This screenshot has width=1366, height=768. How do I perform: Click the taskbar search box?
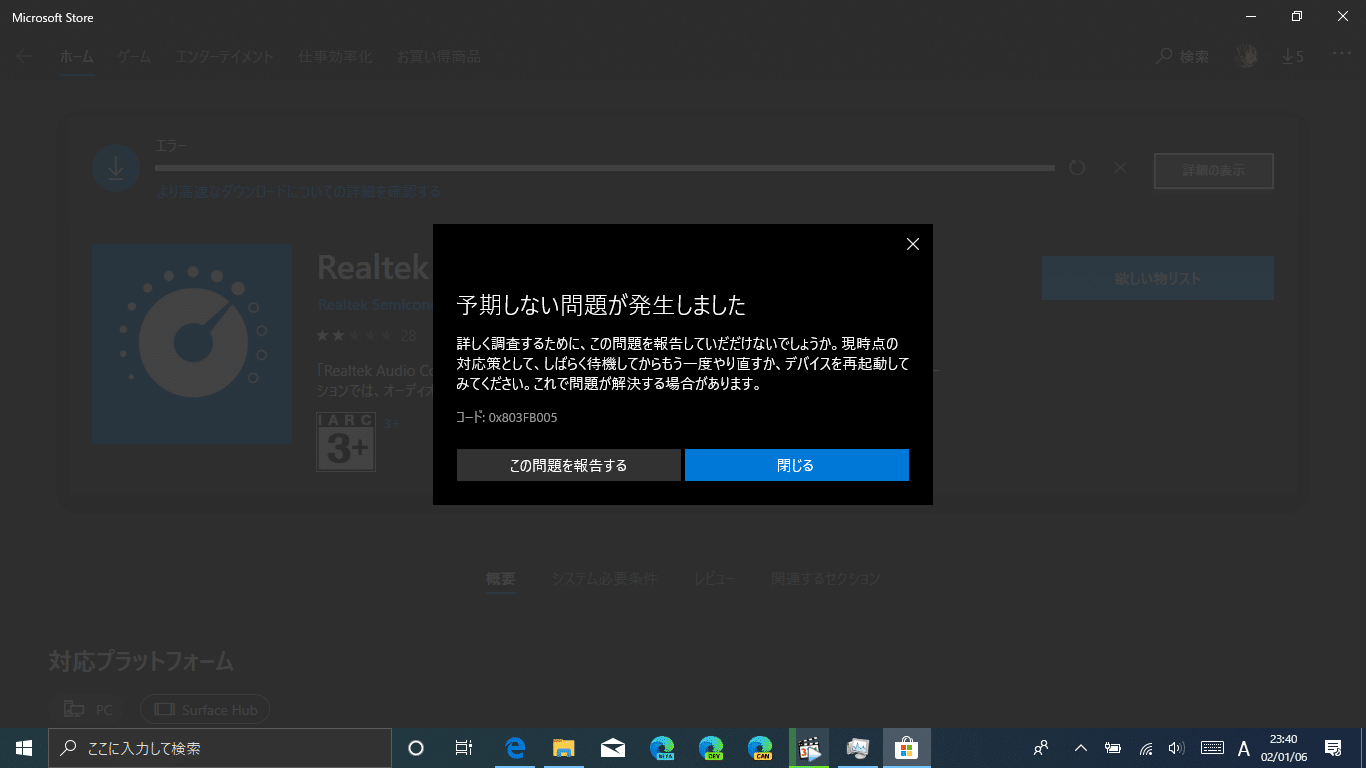coord(220,748)
